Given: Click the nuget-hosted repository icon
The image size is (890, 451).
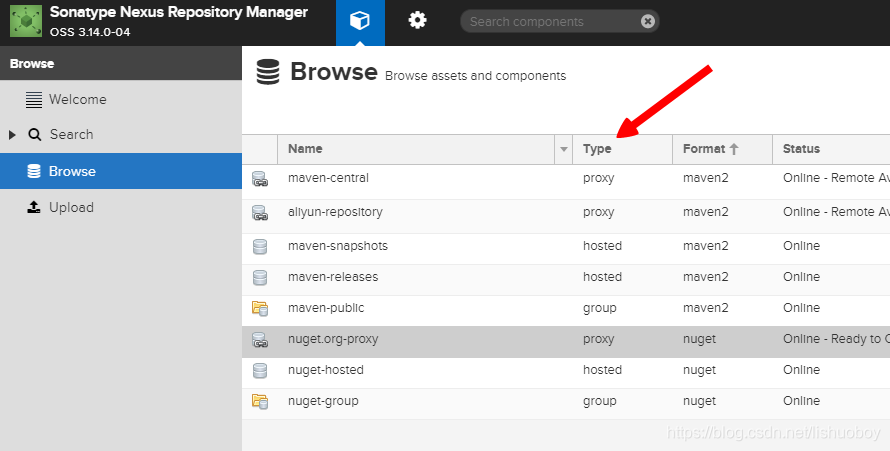Looking at the screenshot, I should pyautogui.click(x=260, y=370).
